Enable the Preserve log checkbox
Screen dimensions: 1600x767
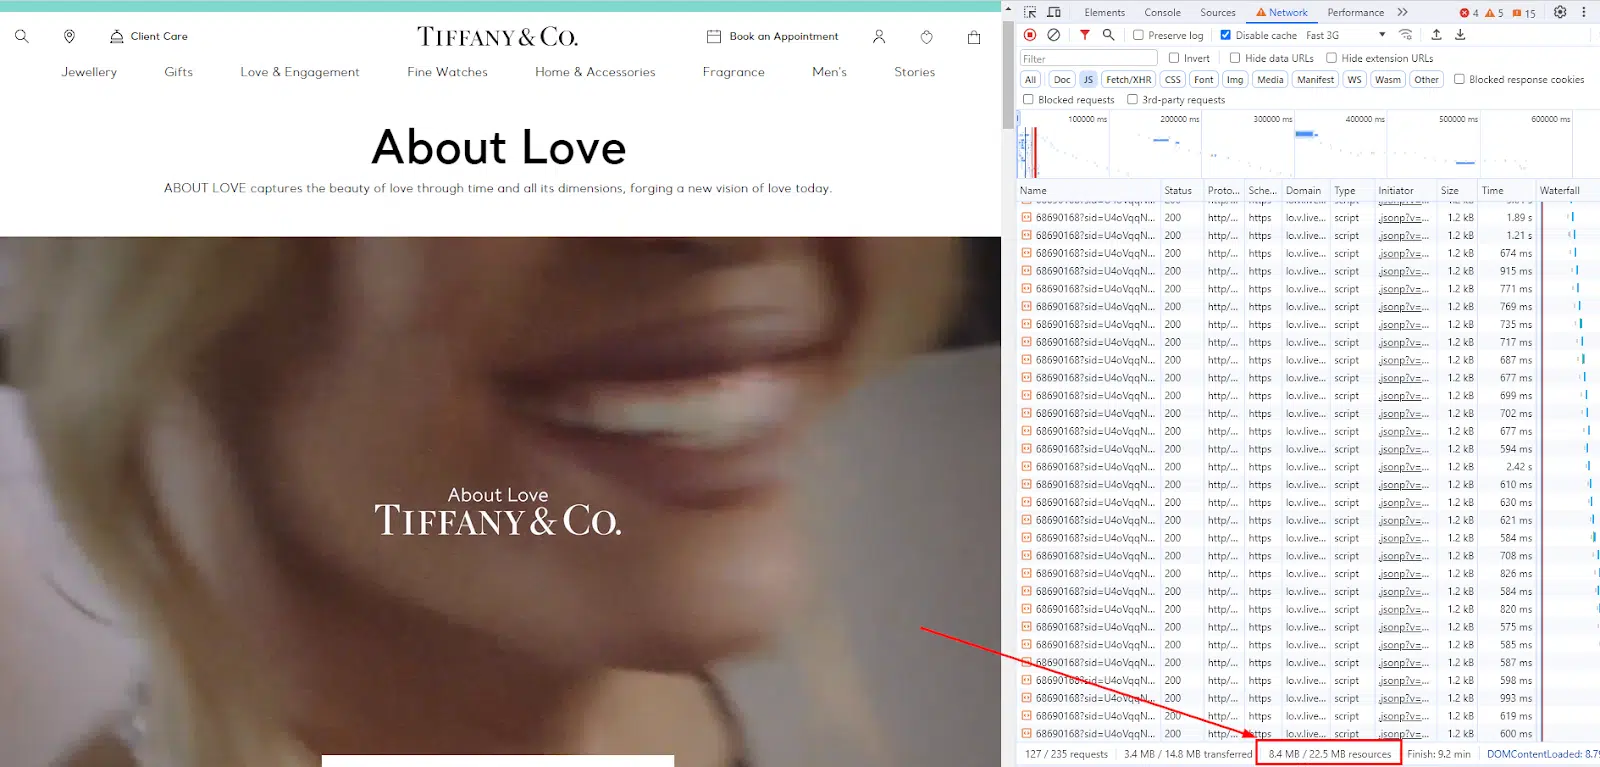click(1138, 35)
